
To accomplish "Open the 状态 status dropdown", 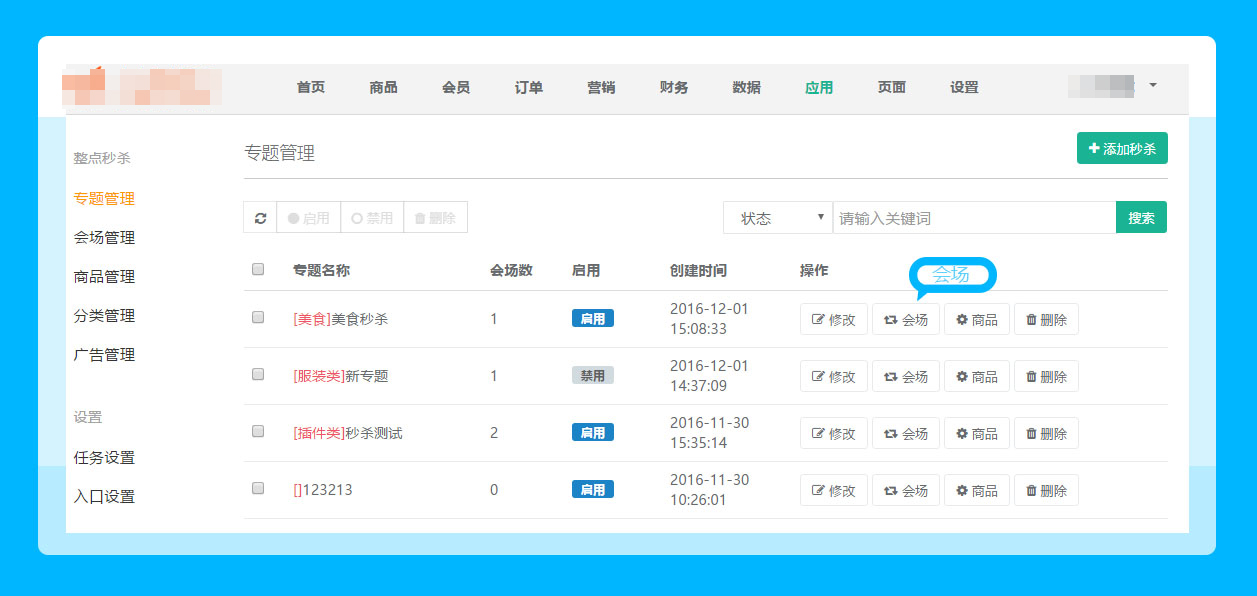I will point(777,218).
